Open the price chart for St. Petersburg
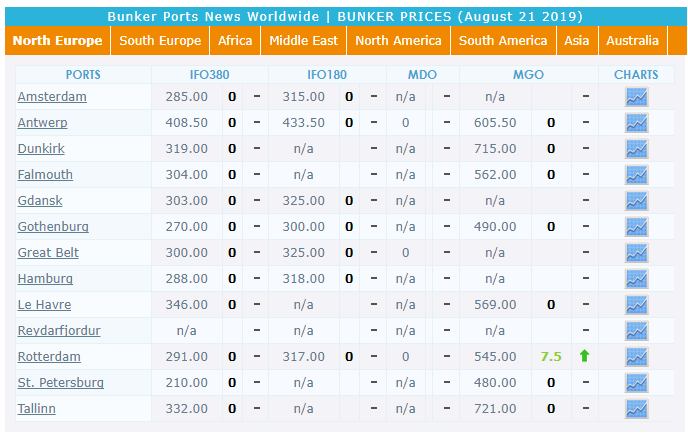The height and width of the screenshot is (441, 688). tap(636, 383)
